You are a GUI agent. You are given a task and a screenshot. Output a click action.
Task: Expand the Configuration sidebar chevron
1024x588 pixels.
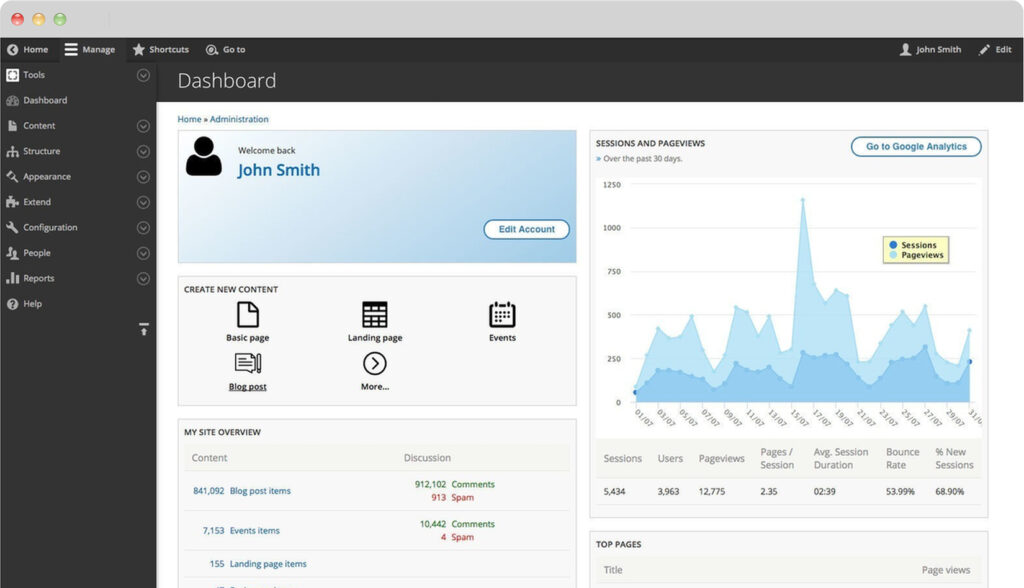(x=143, y=228)
